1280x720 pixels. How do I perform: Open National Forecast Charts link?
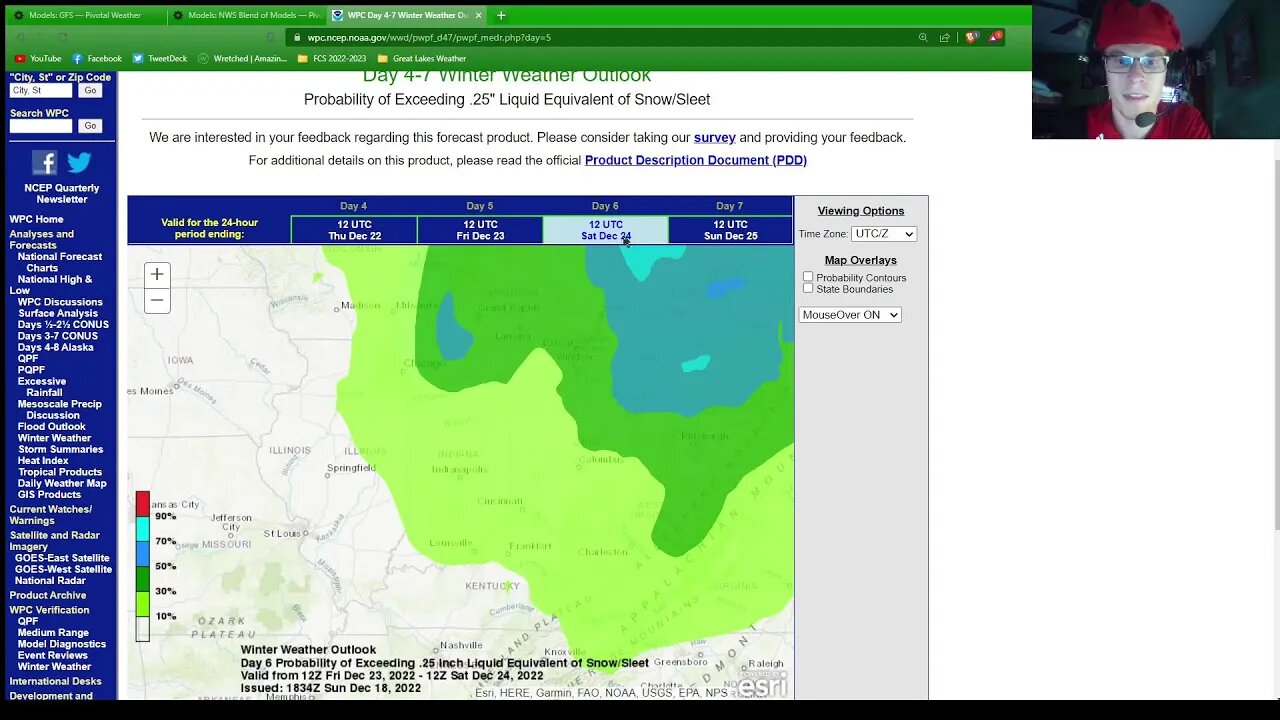click(60, 262)
